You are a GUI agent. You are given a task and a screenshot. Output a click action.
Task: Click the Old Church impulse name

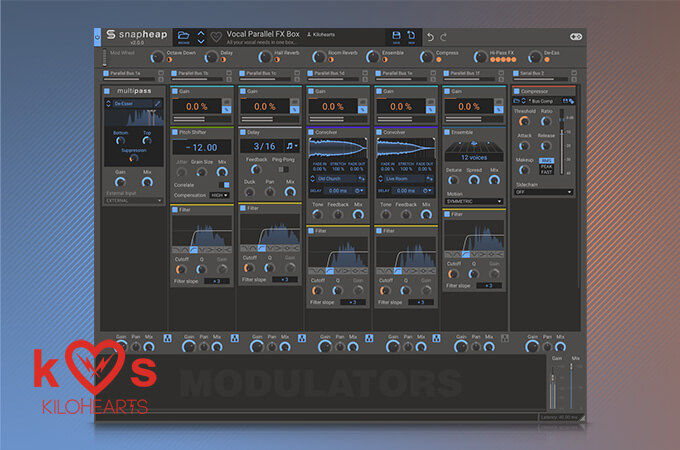(x=330, y=179)
